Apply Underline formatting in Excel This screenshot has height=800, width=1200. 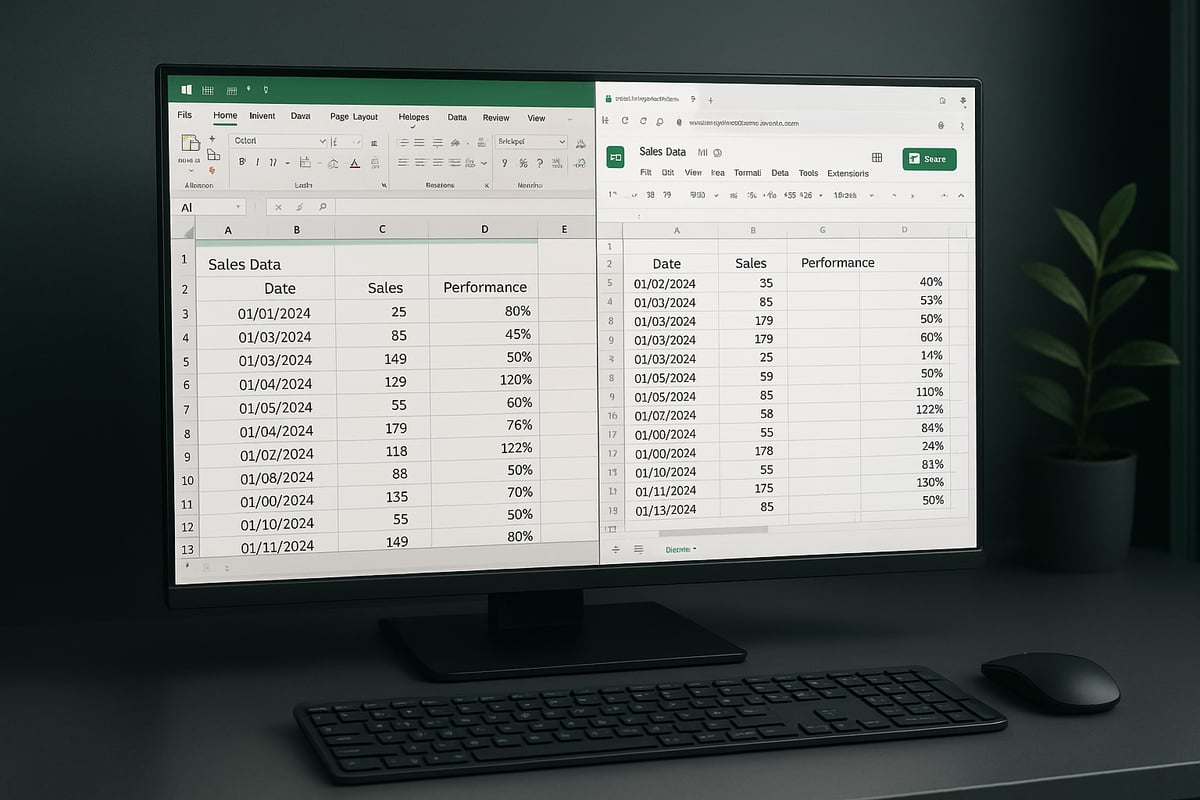pyautogui.click(x=271, y=160)
